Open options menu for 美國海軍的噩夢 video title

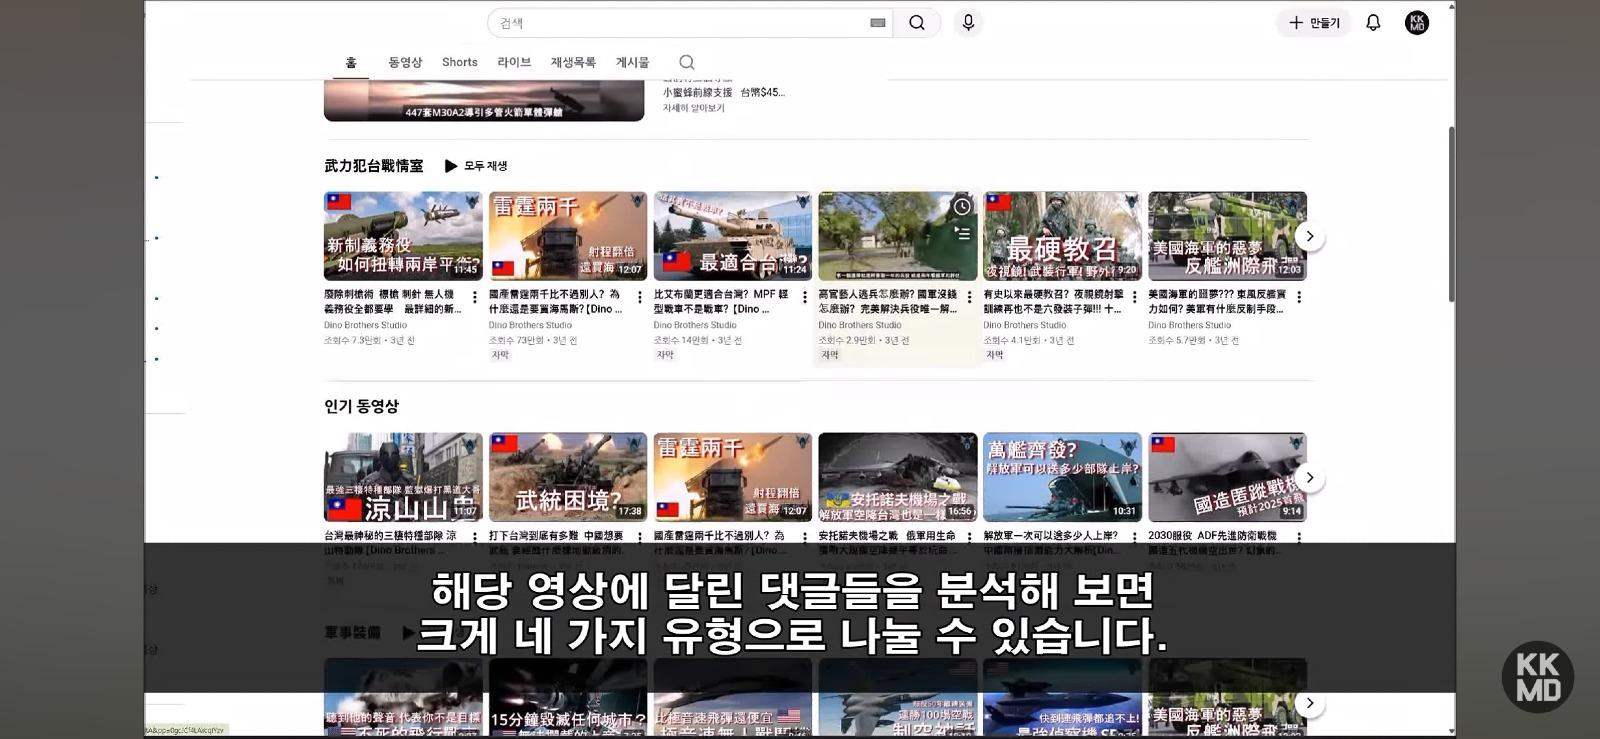[x=1299, y=297]
